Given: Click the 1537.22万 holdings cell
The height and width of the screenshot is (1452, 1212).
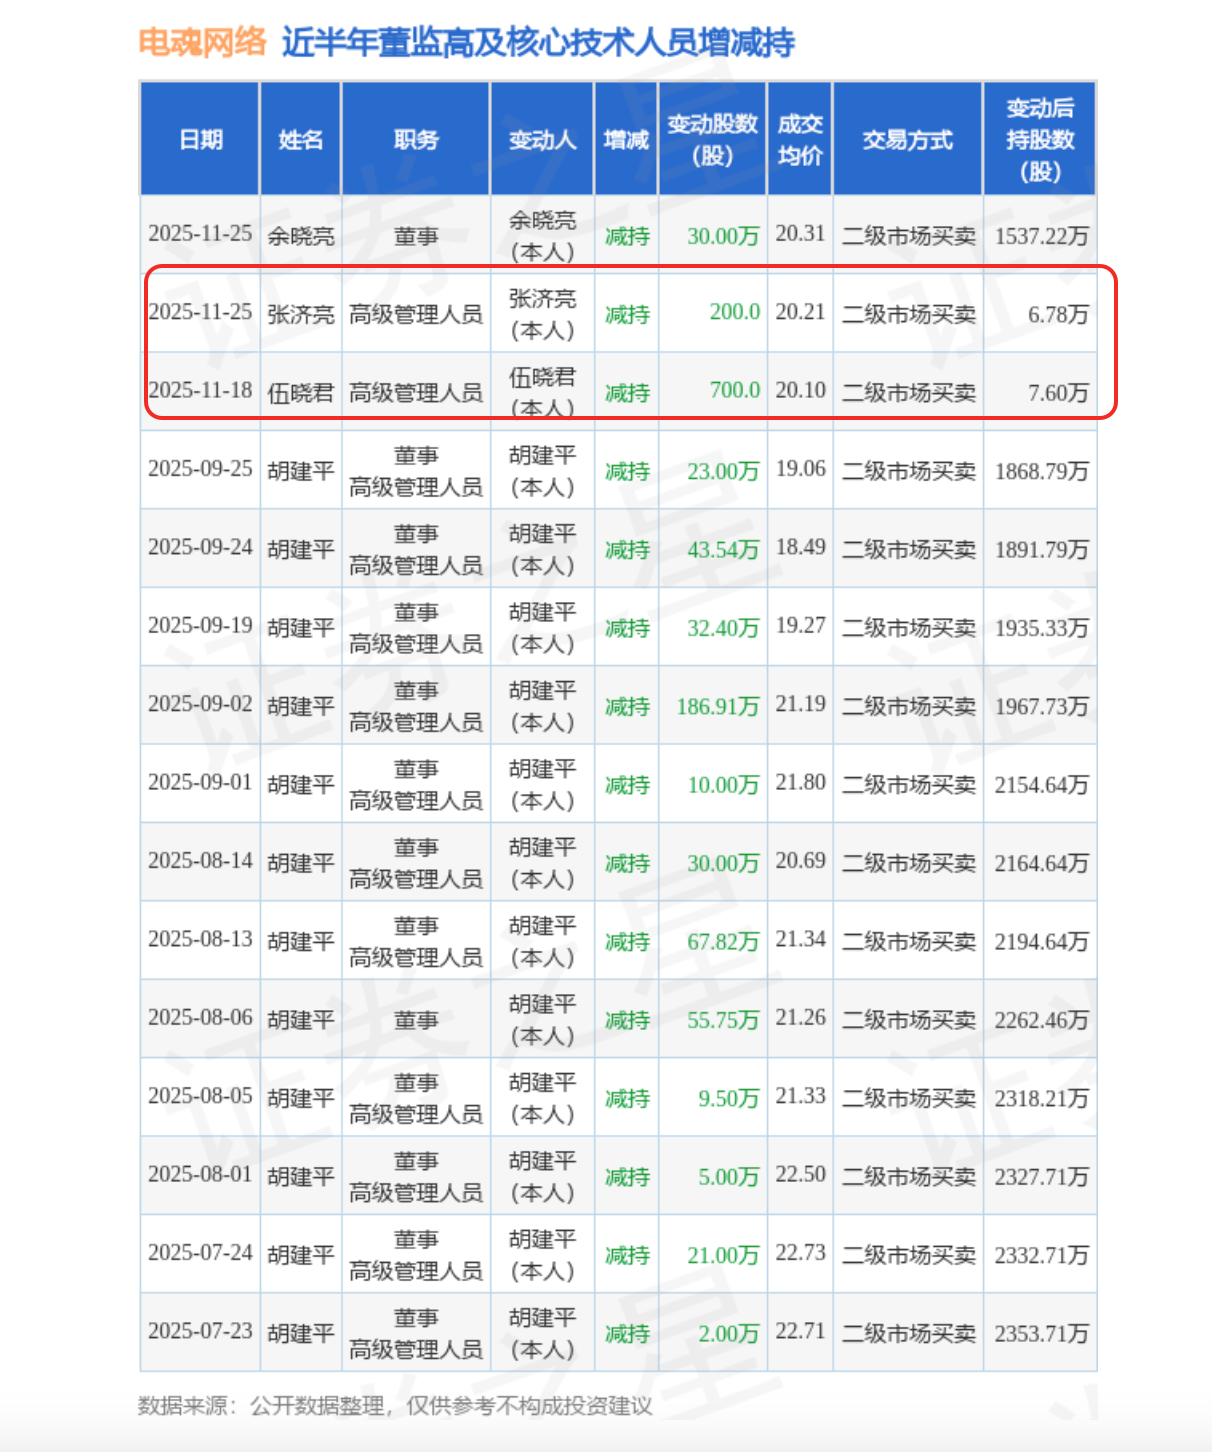Looking at the screenshot, I should point(1041,236).
